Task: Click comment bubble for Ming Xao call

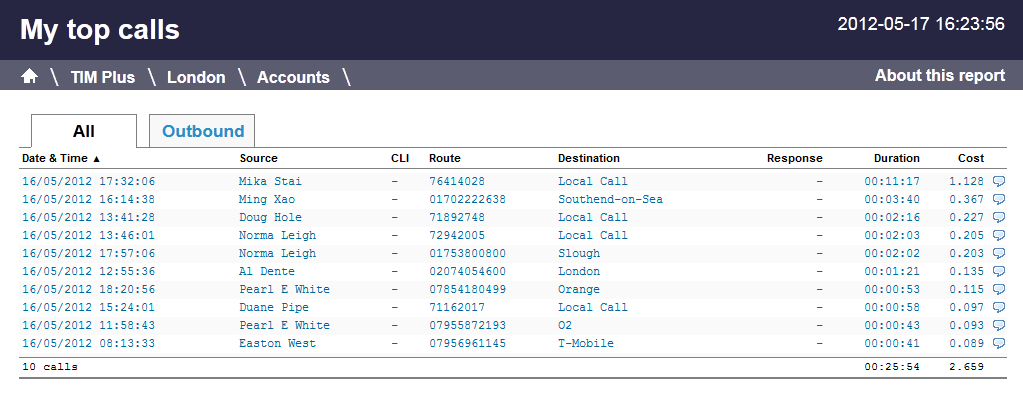Action: [x=998, y=199]
